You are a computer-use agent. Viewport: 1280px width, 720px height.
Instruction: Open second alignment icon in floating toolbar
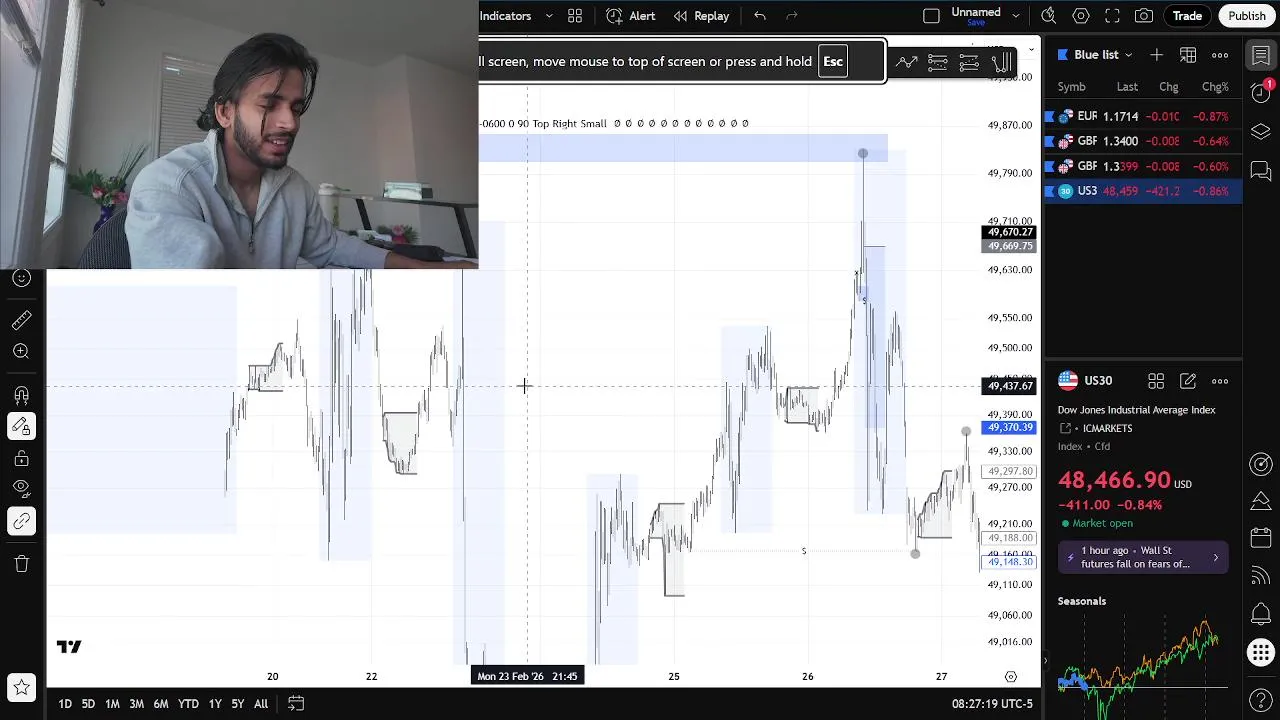coord(968,63)
